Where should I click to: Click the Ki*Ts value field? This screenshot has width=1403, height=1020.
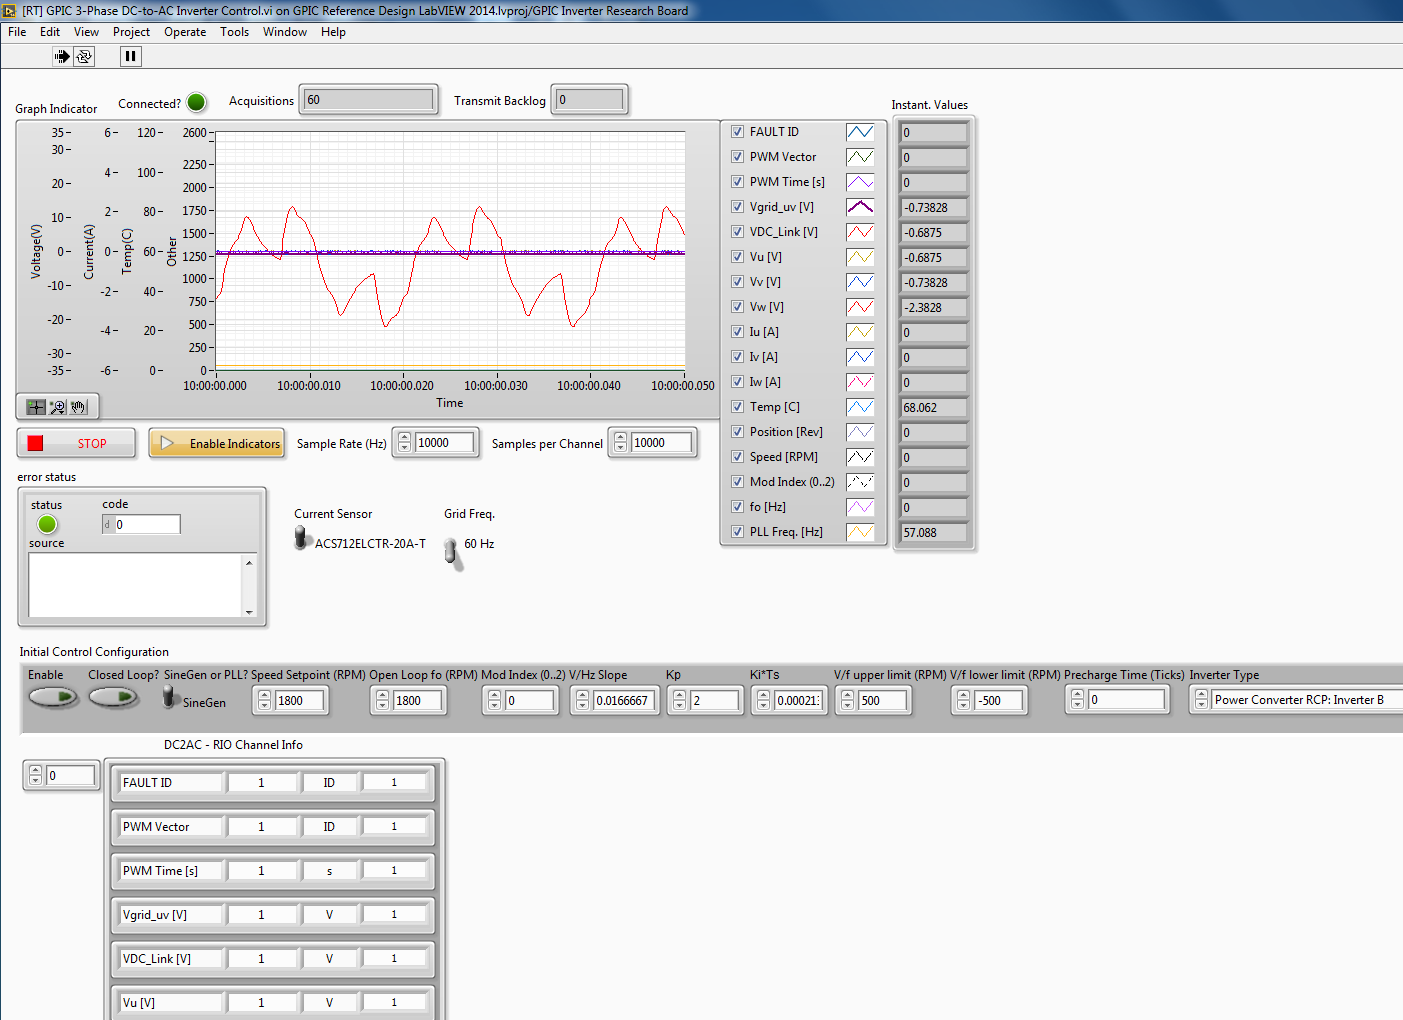pyautogui.click(x=799, y=701)
